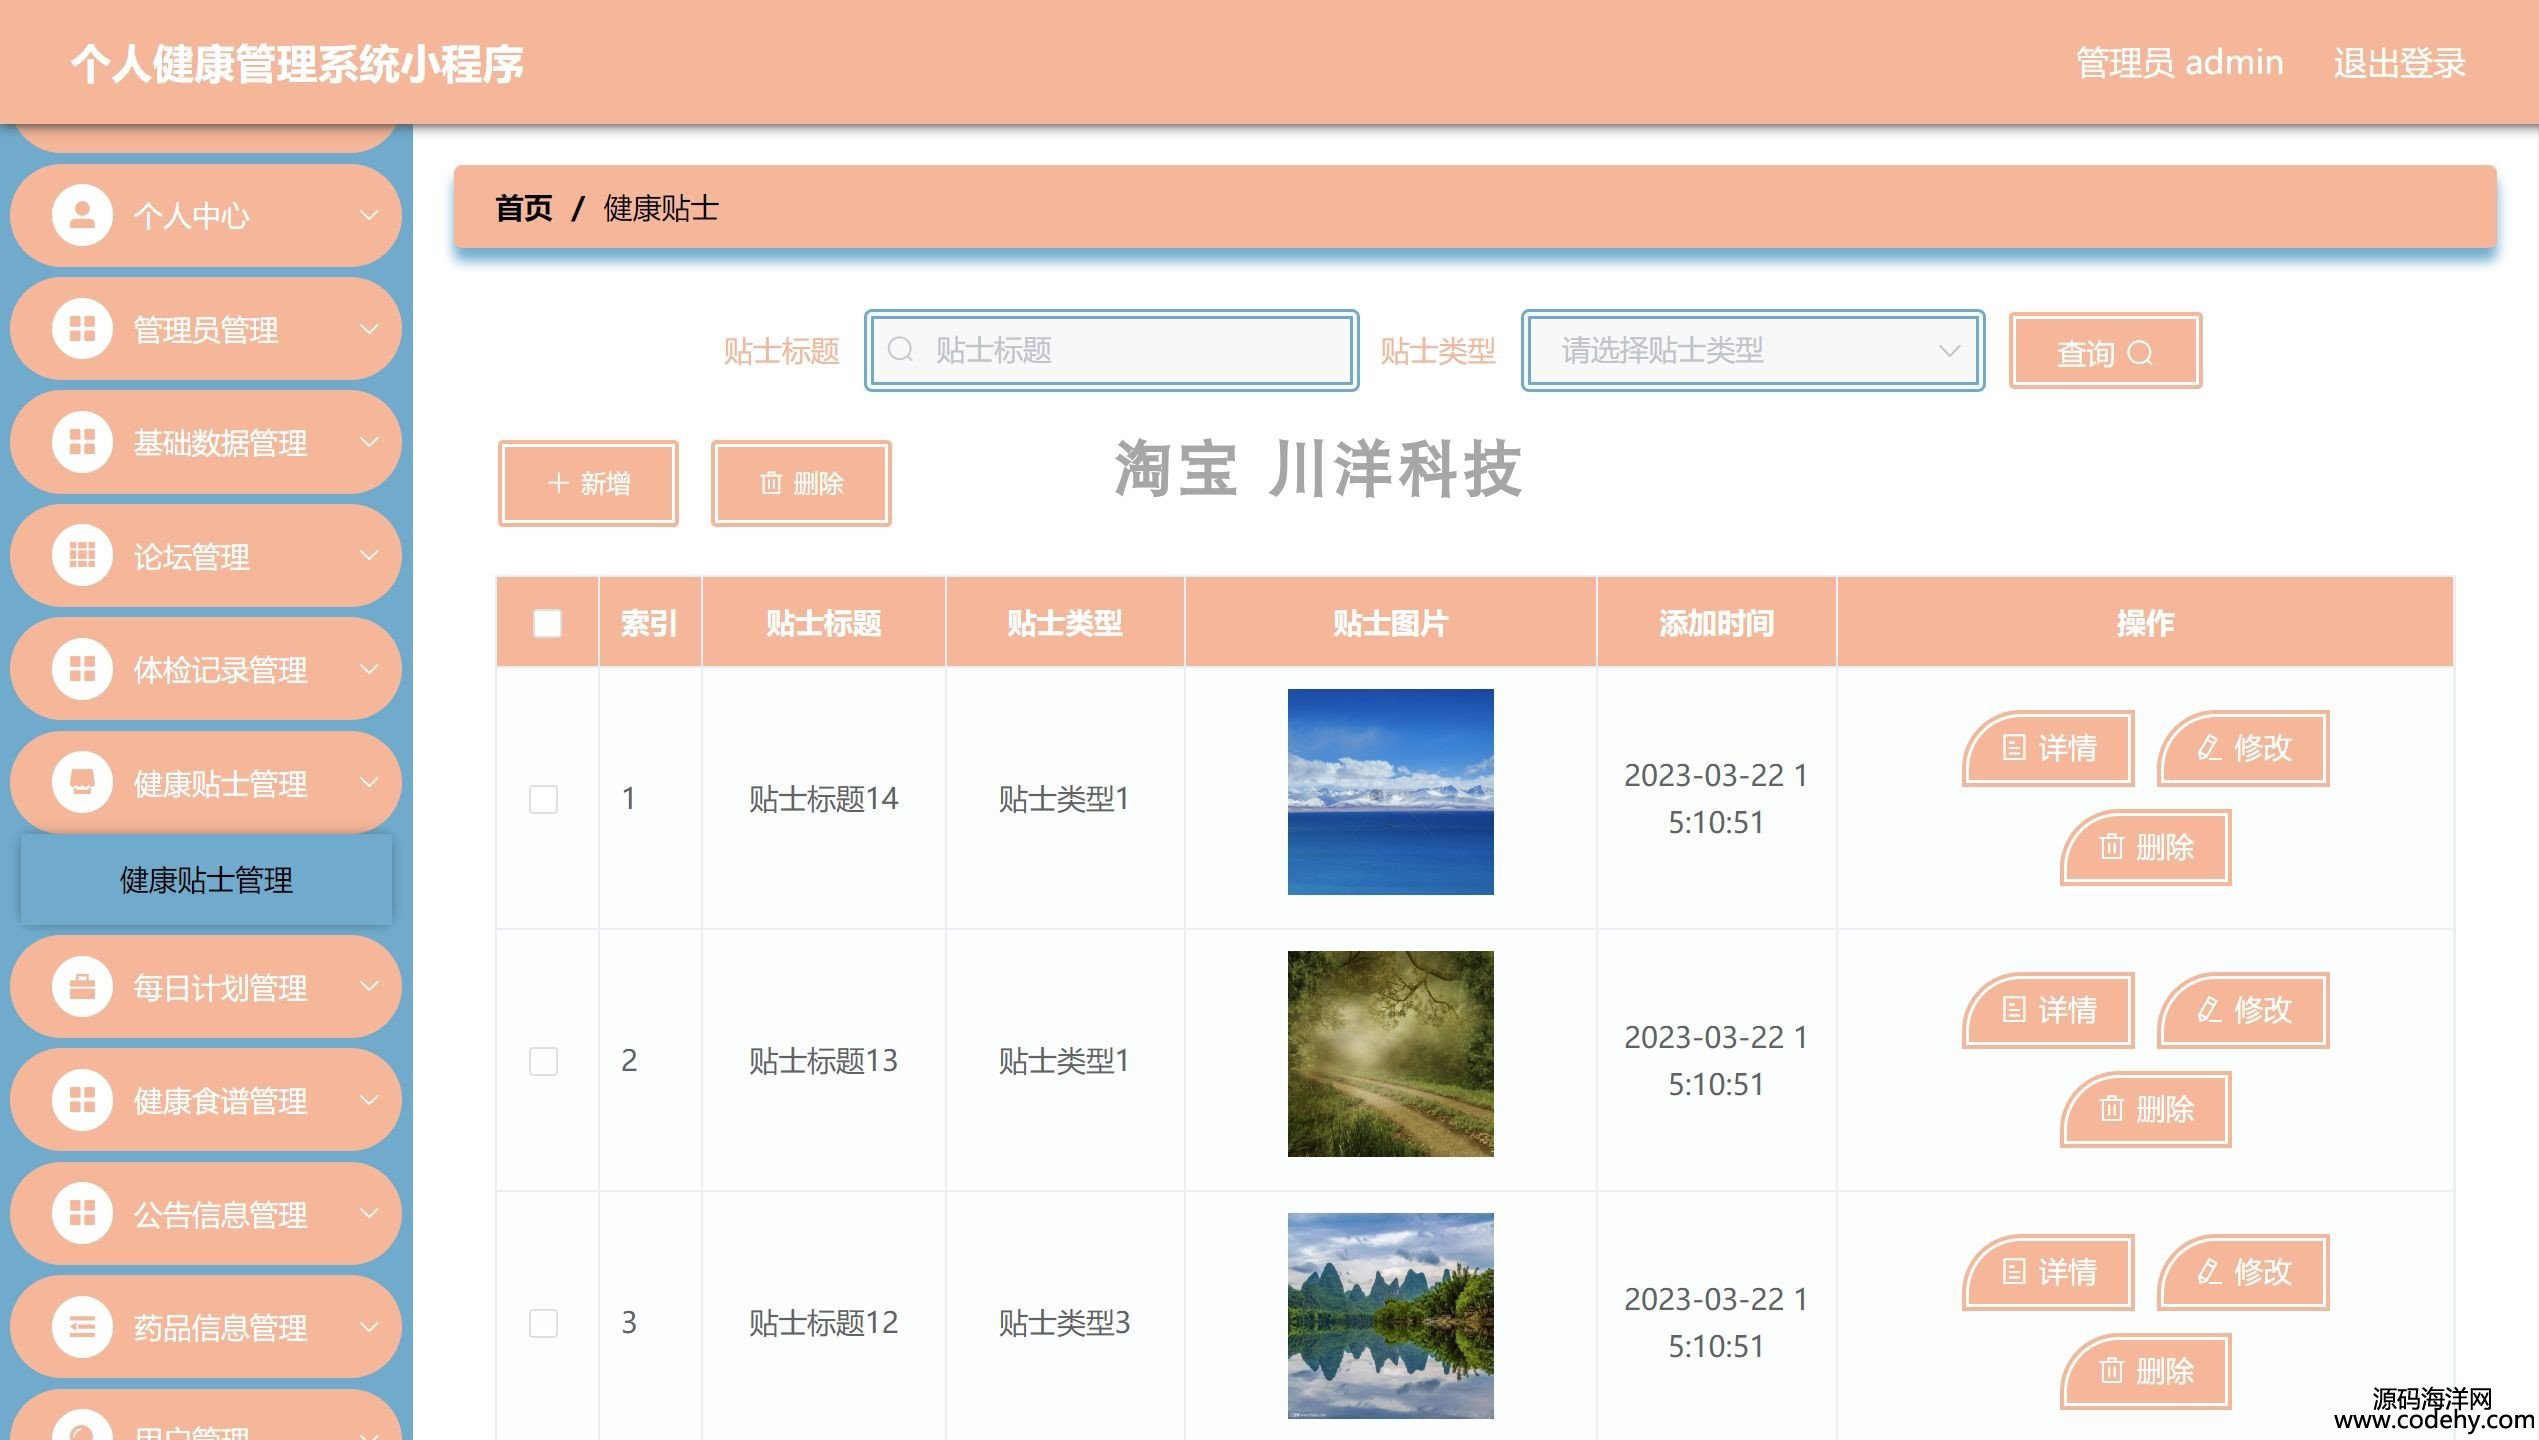Open the 每日计划管理 sidebar menu label
Screen dimensions: 2539x1440
point(220,988)
